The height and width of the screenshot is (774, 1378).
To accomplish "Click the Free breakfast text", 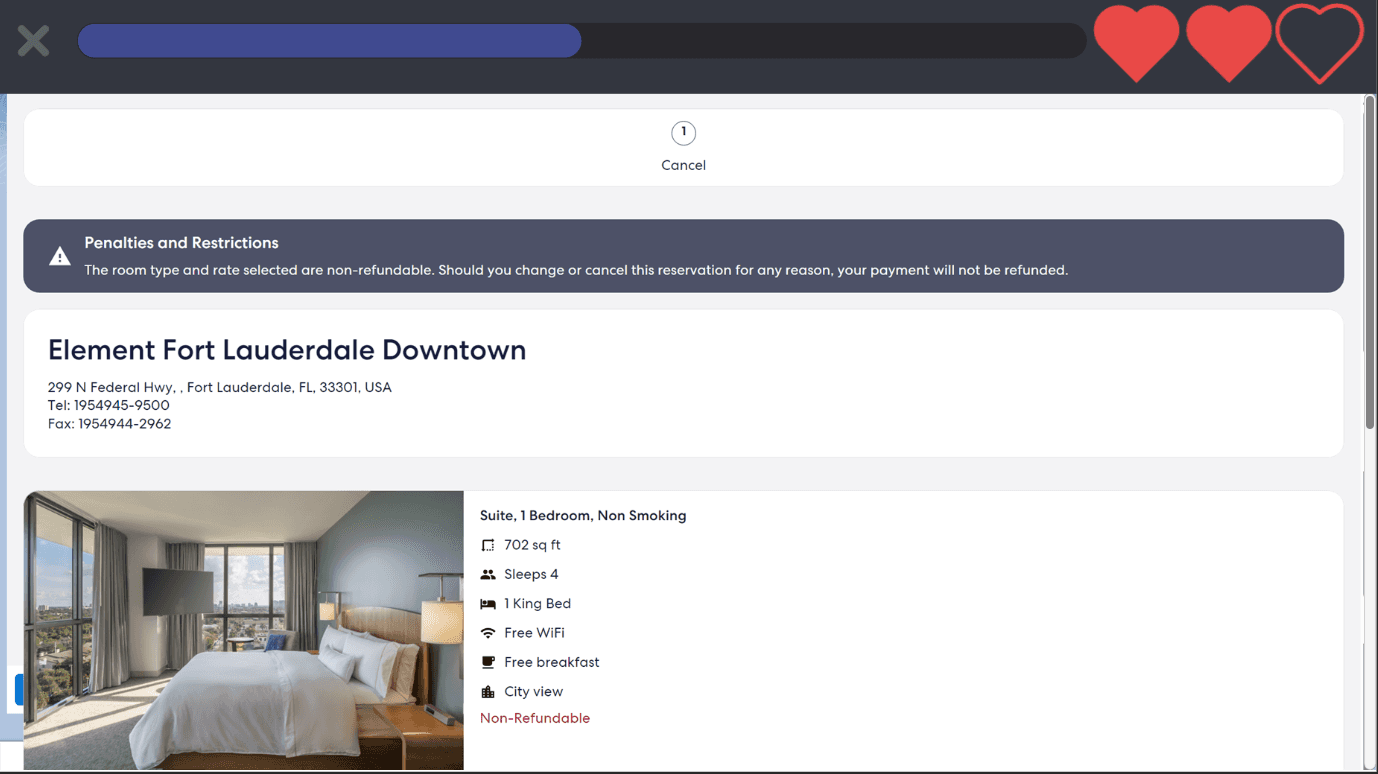I will 552,662.
